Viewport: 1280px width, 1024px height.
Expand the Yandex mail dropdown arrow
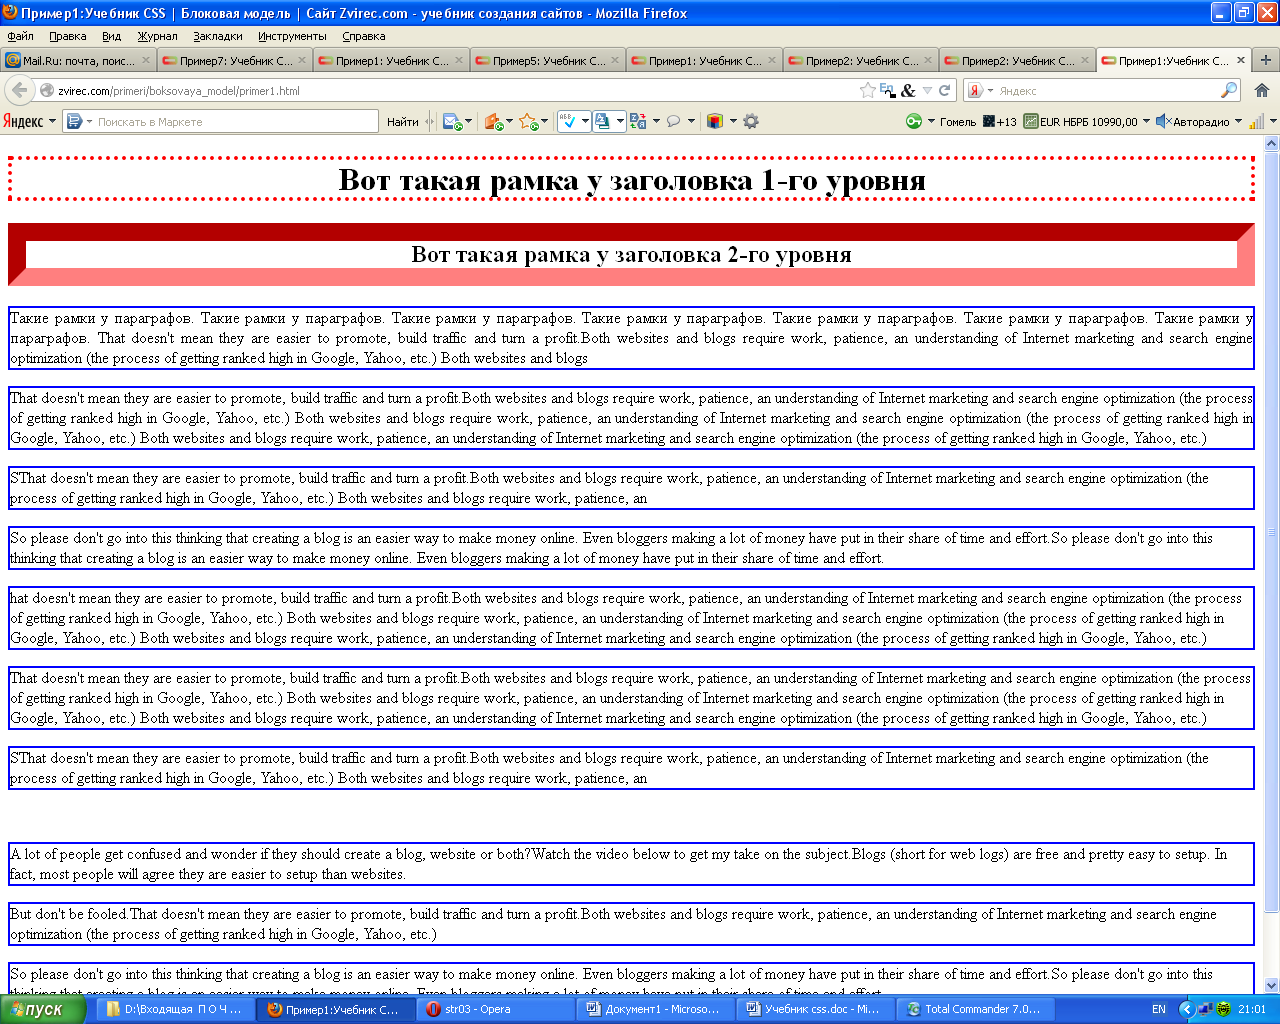468,122
